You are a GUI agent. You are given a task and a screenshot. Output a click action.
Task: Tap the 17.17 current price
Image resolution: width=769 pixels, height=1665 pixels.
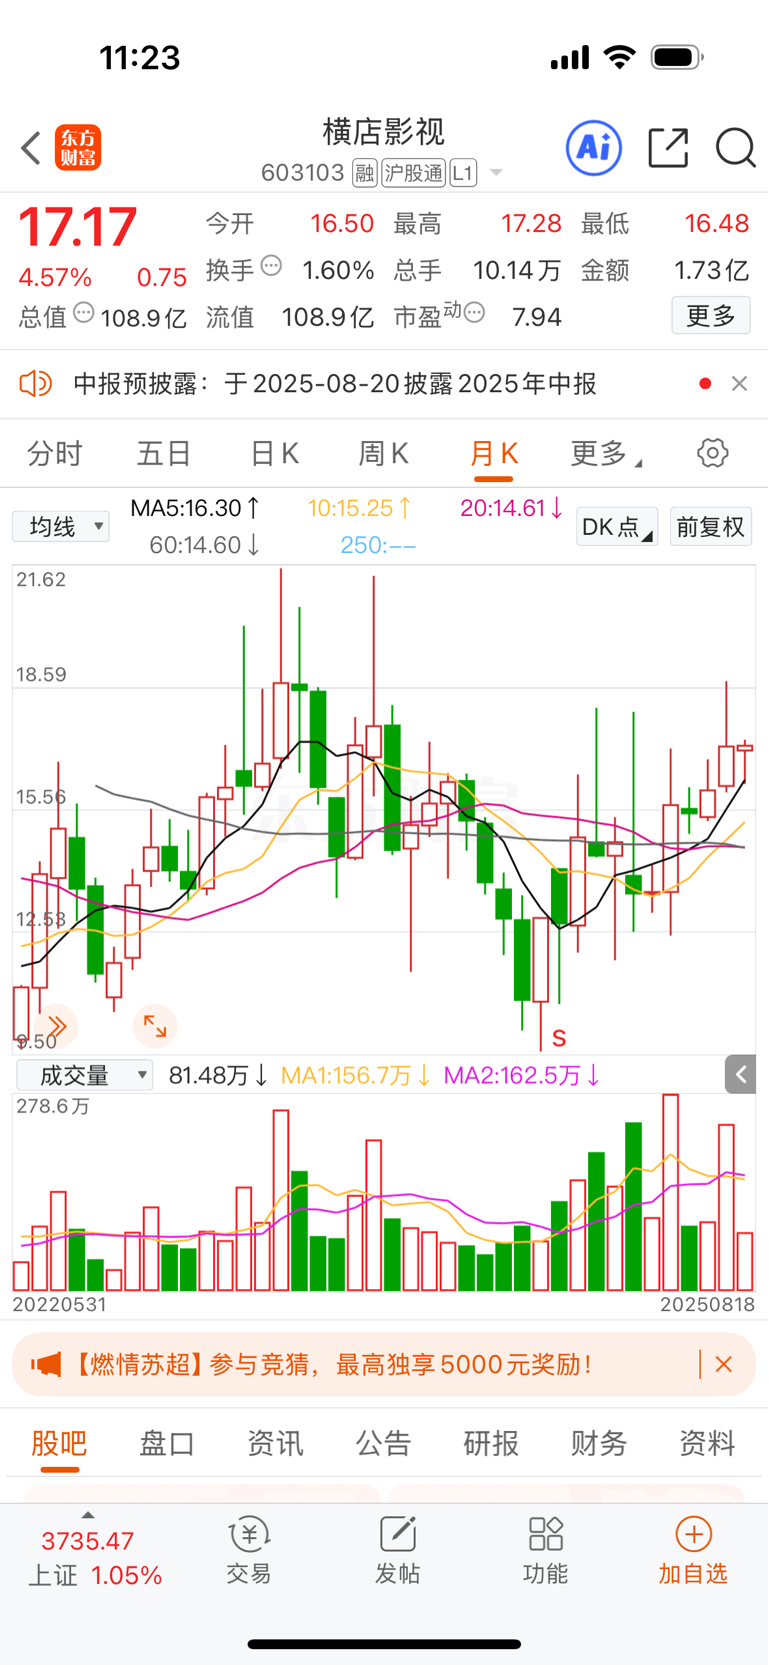click(x=78, y=227)
